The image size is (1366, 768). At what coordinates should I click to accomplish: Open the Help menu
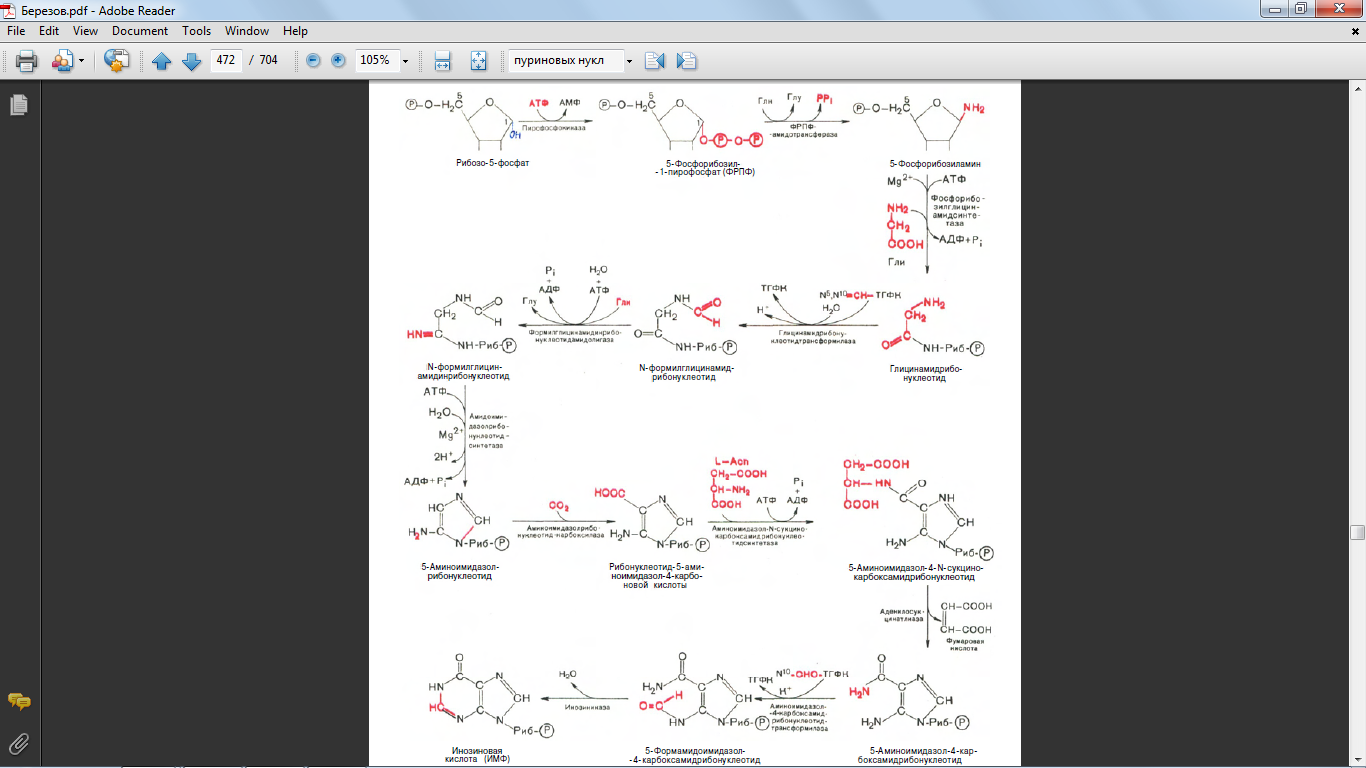coord(295,31)
